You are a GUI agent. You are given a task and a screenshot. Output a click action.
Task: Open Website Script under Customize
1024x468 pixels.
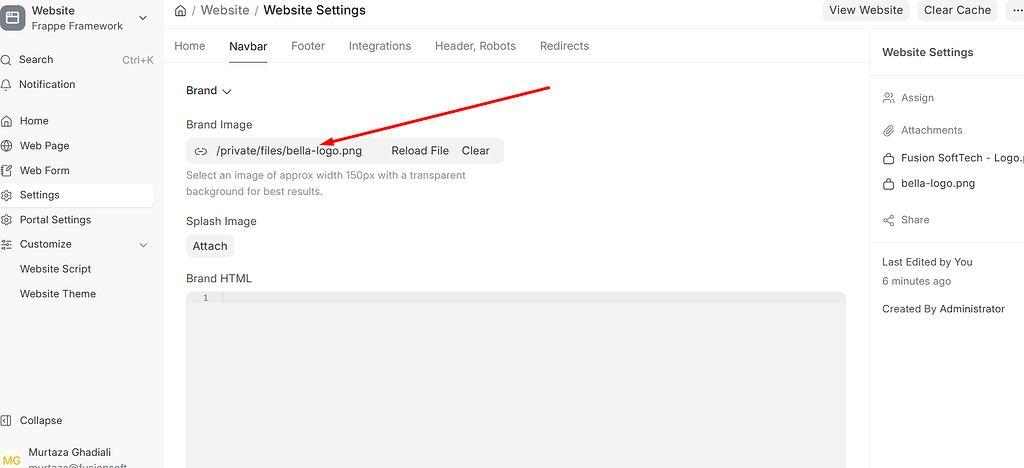(56, 269)
